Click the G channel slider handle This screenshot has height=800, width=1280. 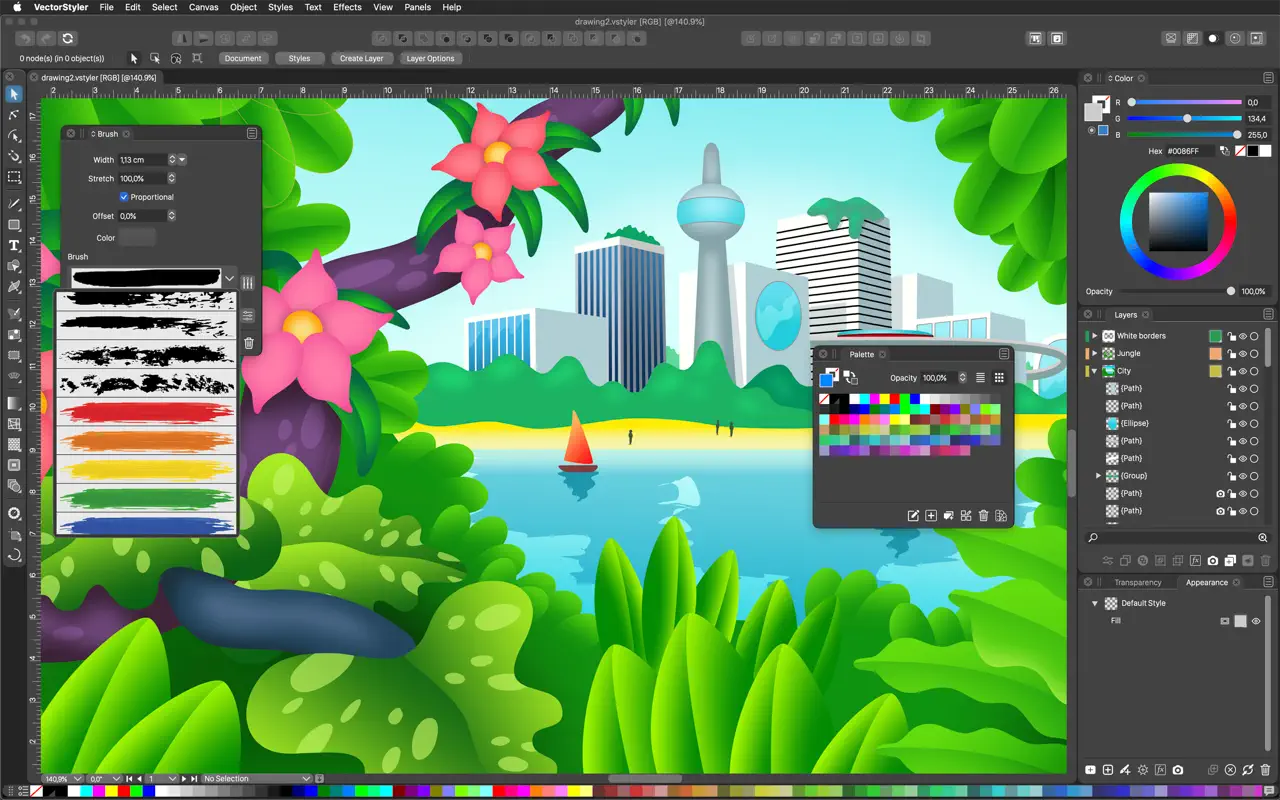tap(1187, 118)
